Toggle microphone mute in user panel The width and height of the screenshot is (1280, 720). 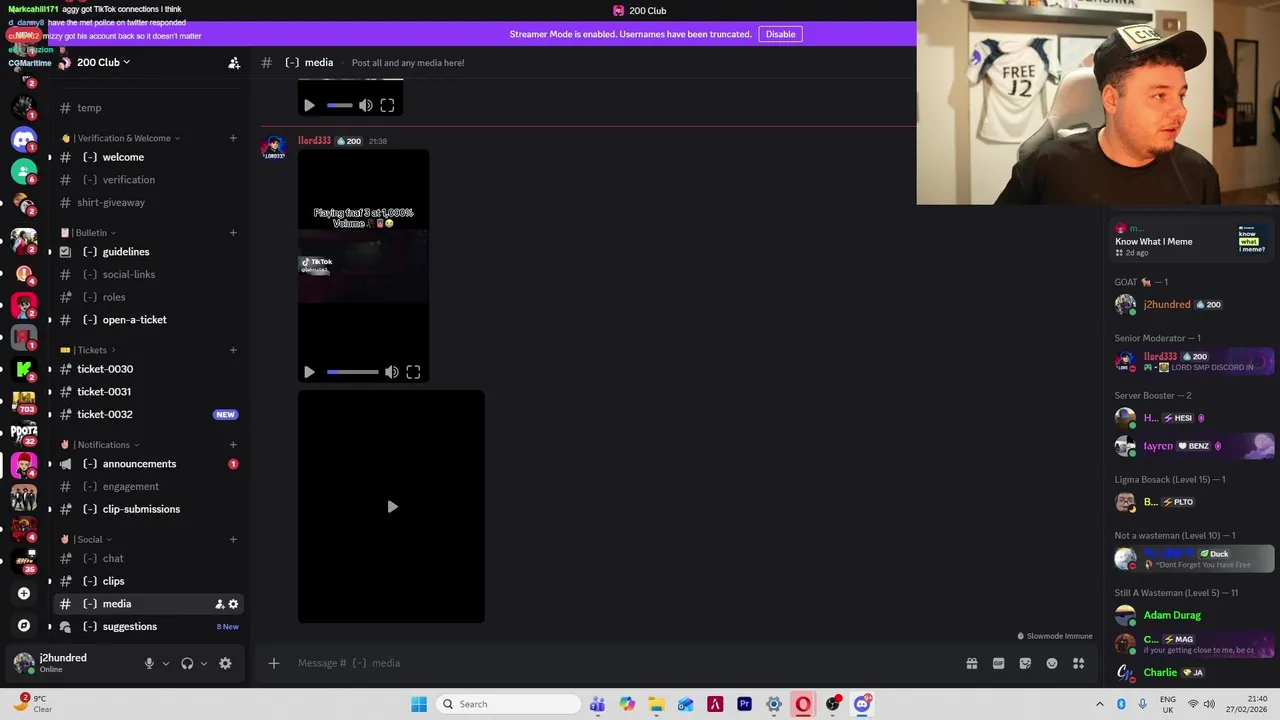pos(149,663)
